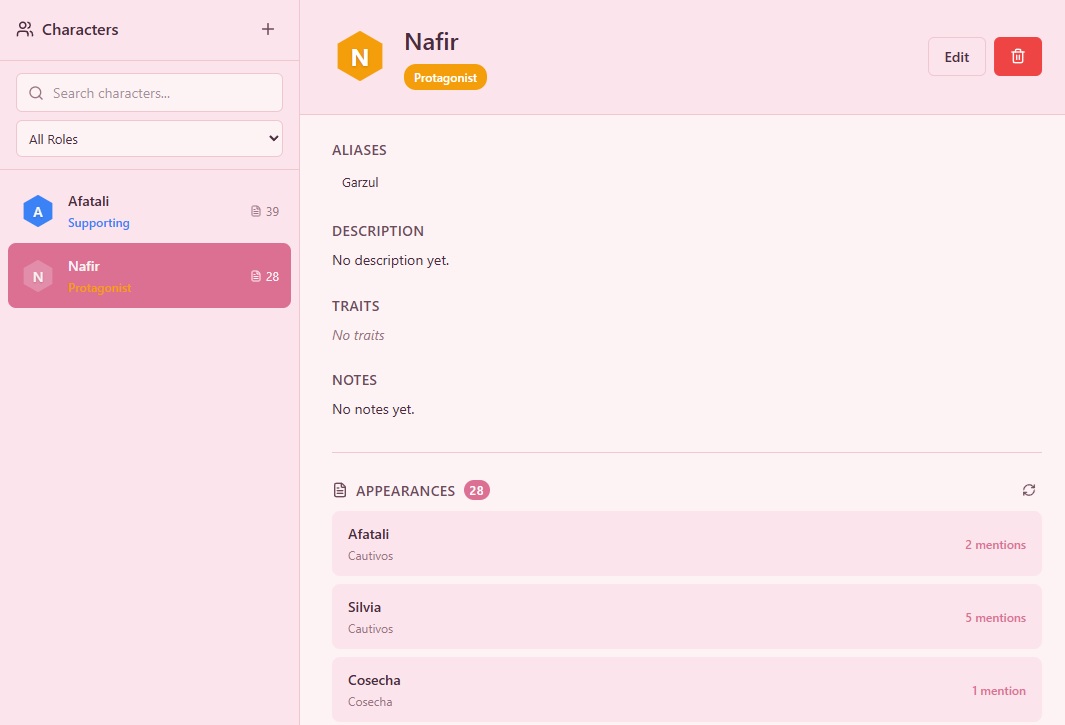This screenshot has width=1065, height=725.
Task: Refresh the Appearances list
Action: (1029, 490)
